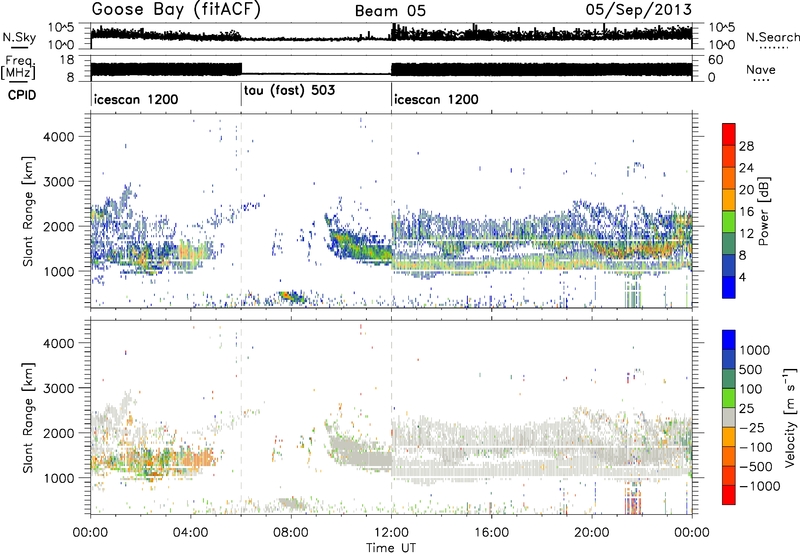The image size is (800, 554).
Task: Click the '3000' tick on the velocity panel axis
Action: [59, 388]
